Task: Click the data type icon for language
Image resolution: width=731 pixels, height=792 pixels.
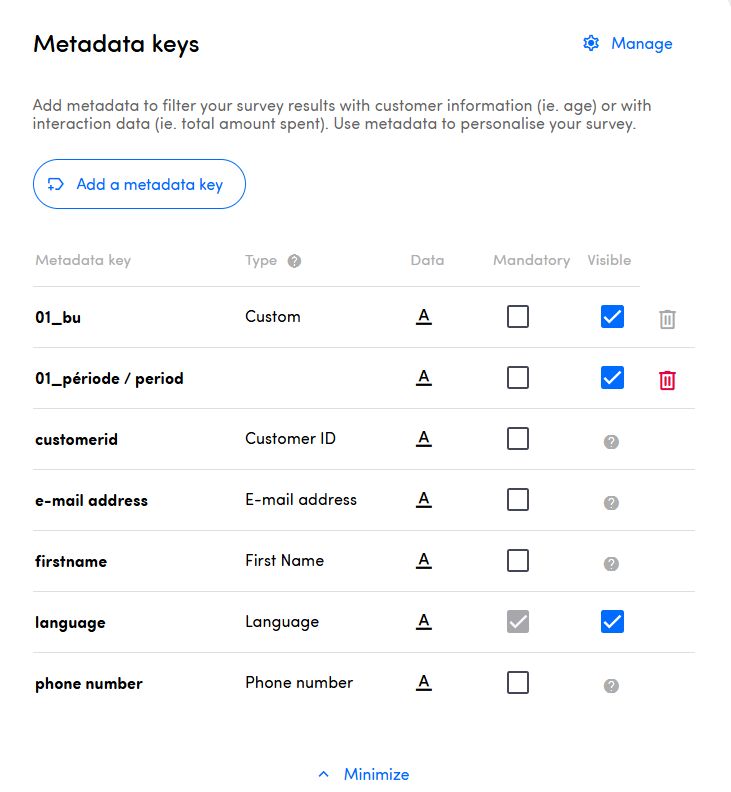Action: [424, 622]
